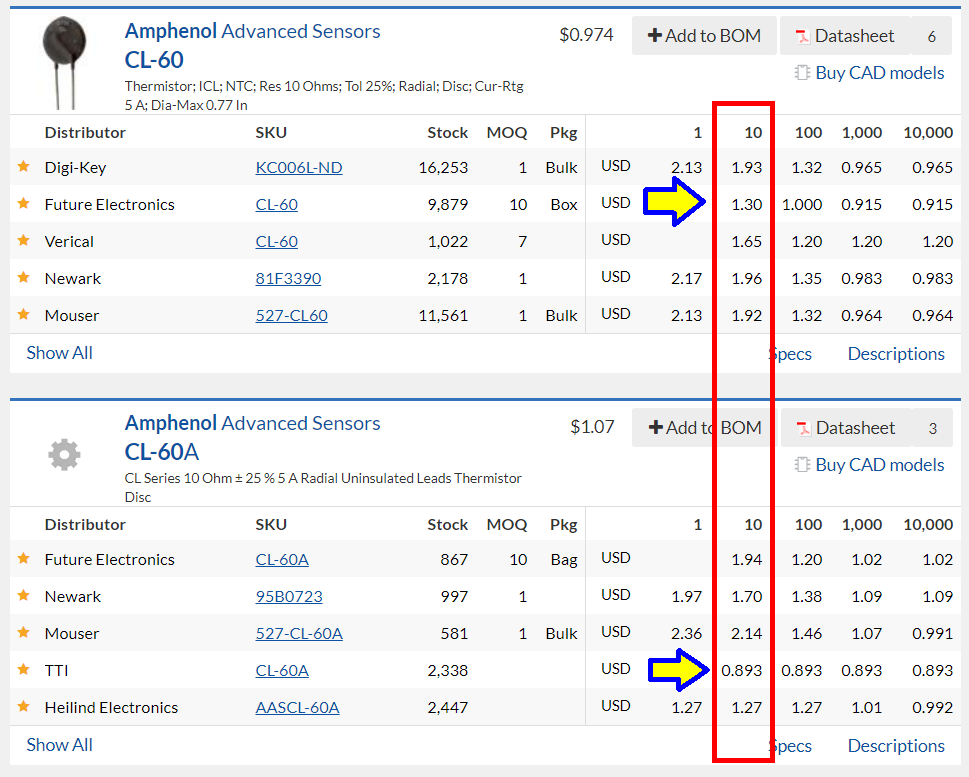Click Mouser stock value 11,561
The image size is (969, 777).
click(x=443, y=316)
